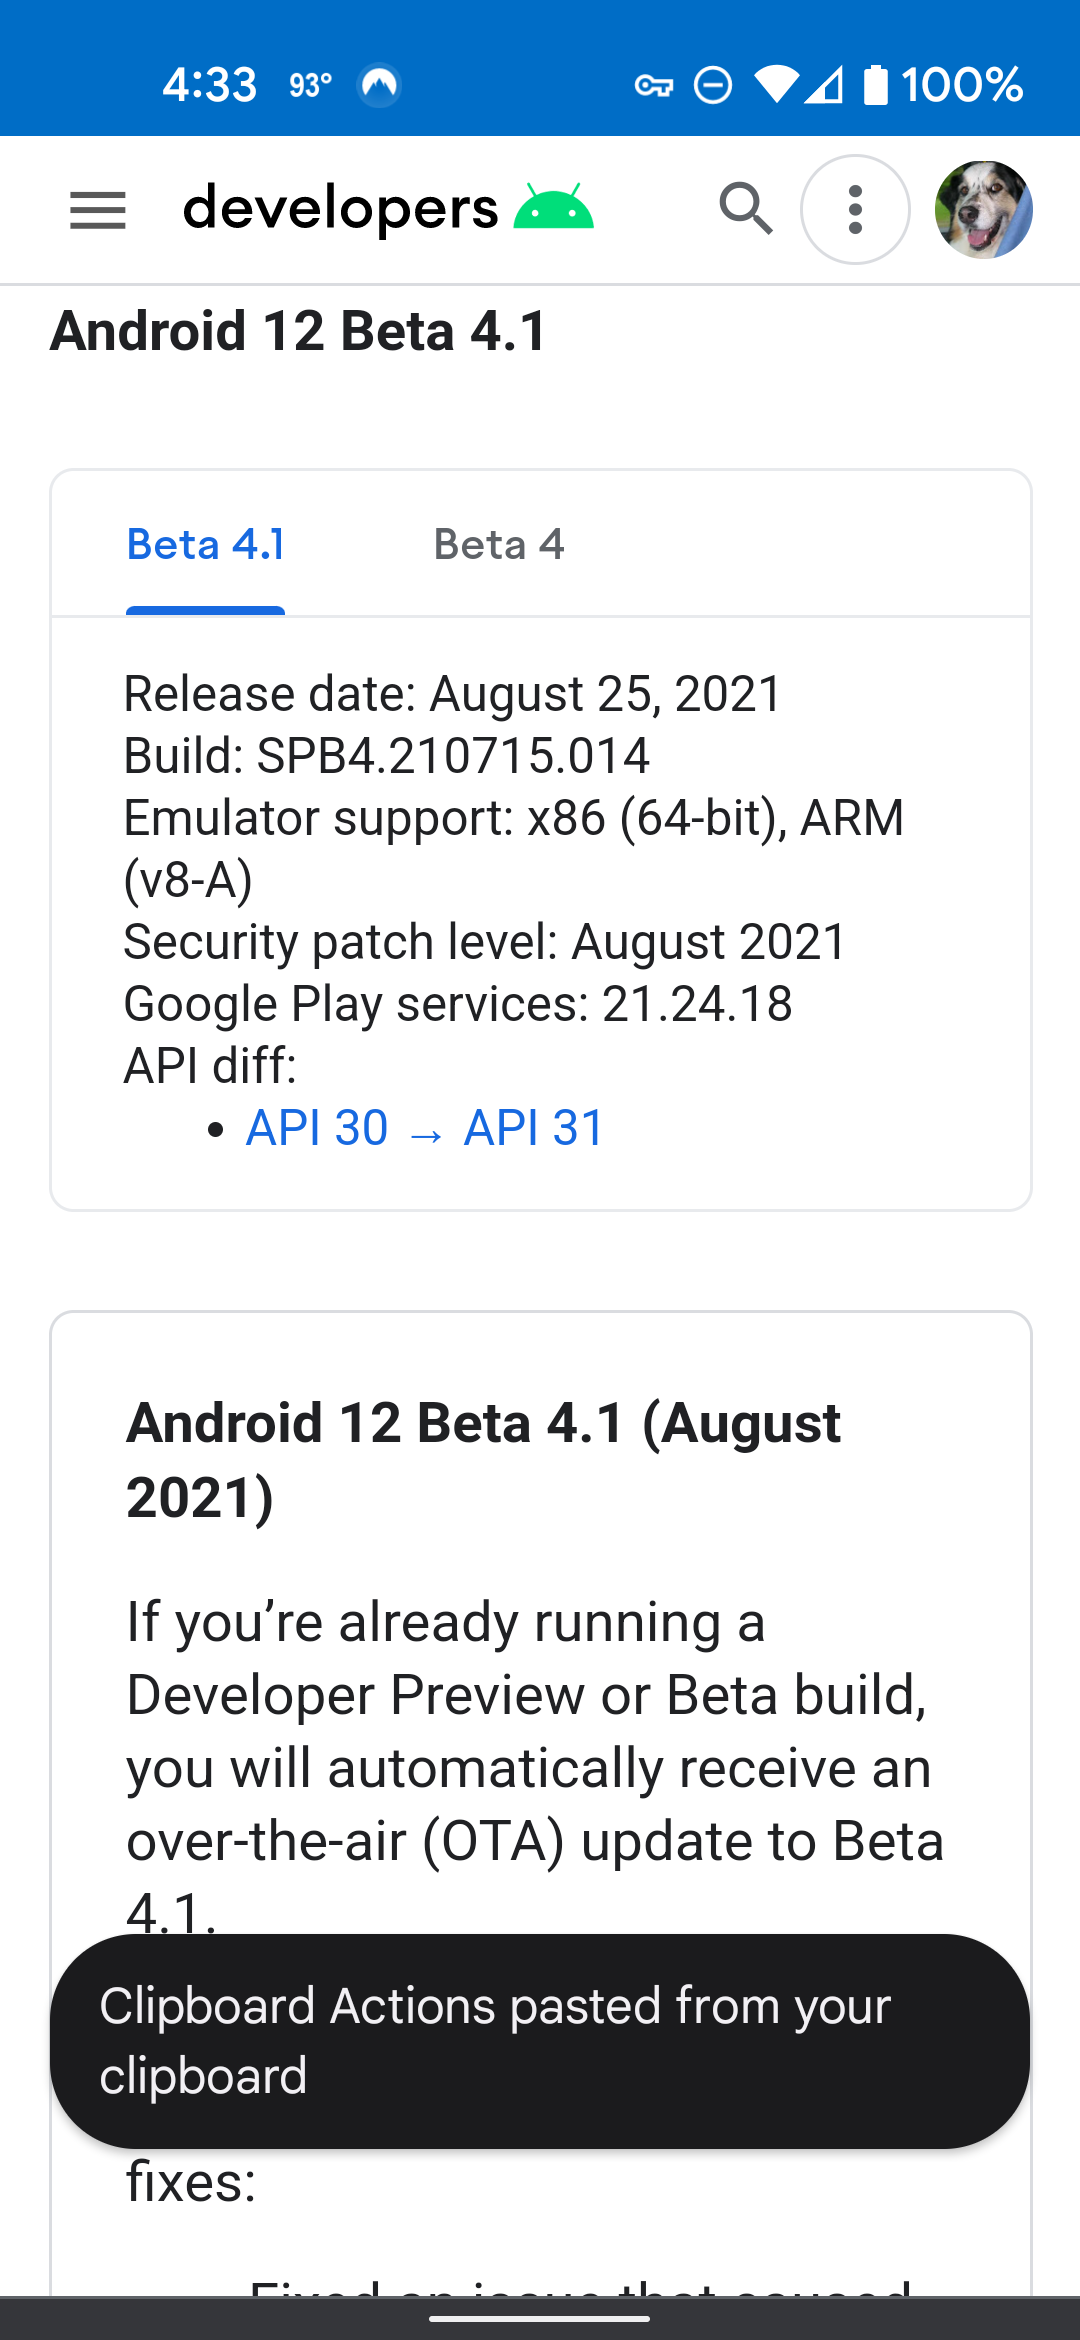
Task: Tap the battery icon in status bar
Action: coord(875,84)
